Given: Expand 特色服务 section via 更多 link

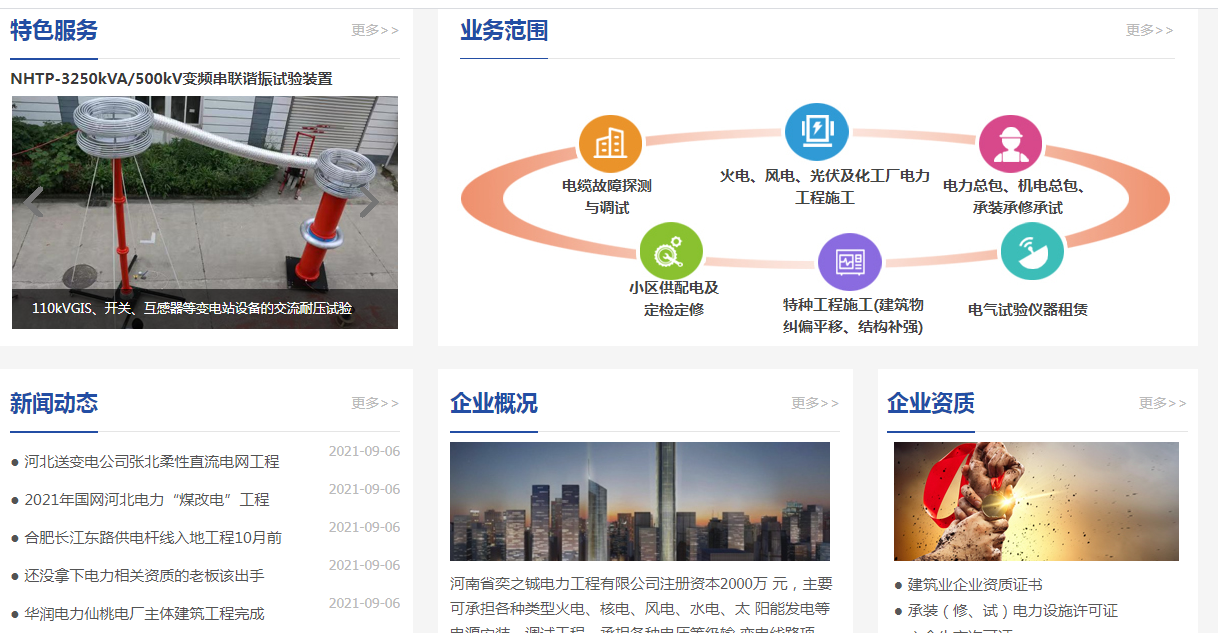Looking at the screenshot, I should [x=374, y=30].
